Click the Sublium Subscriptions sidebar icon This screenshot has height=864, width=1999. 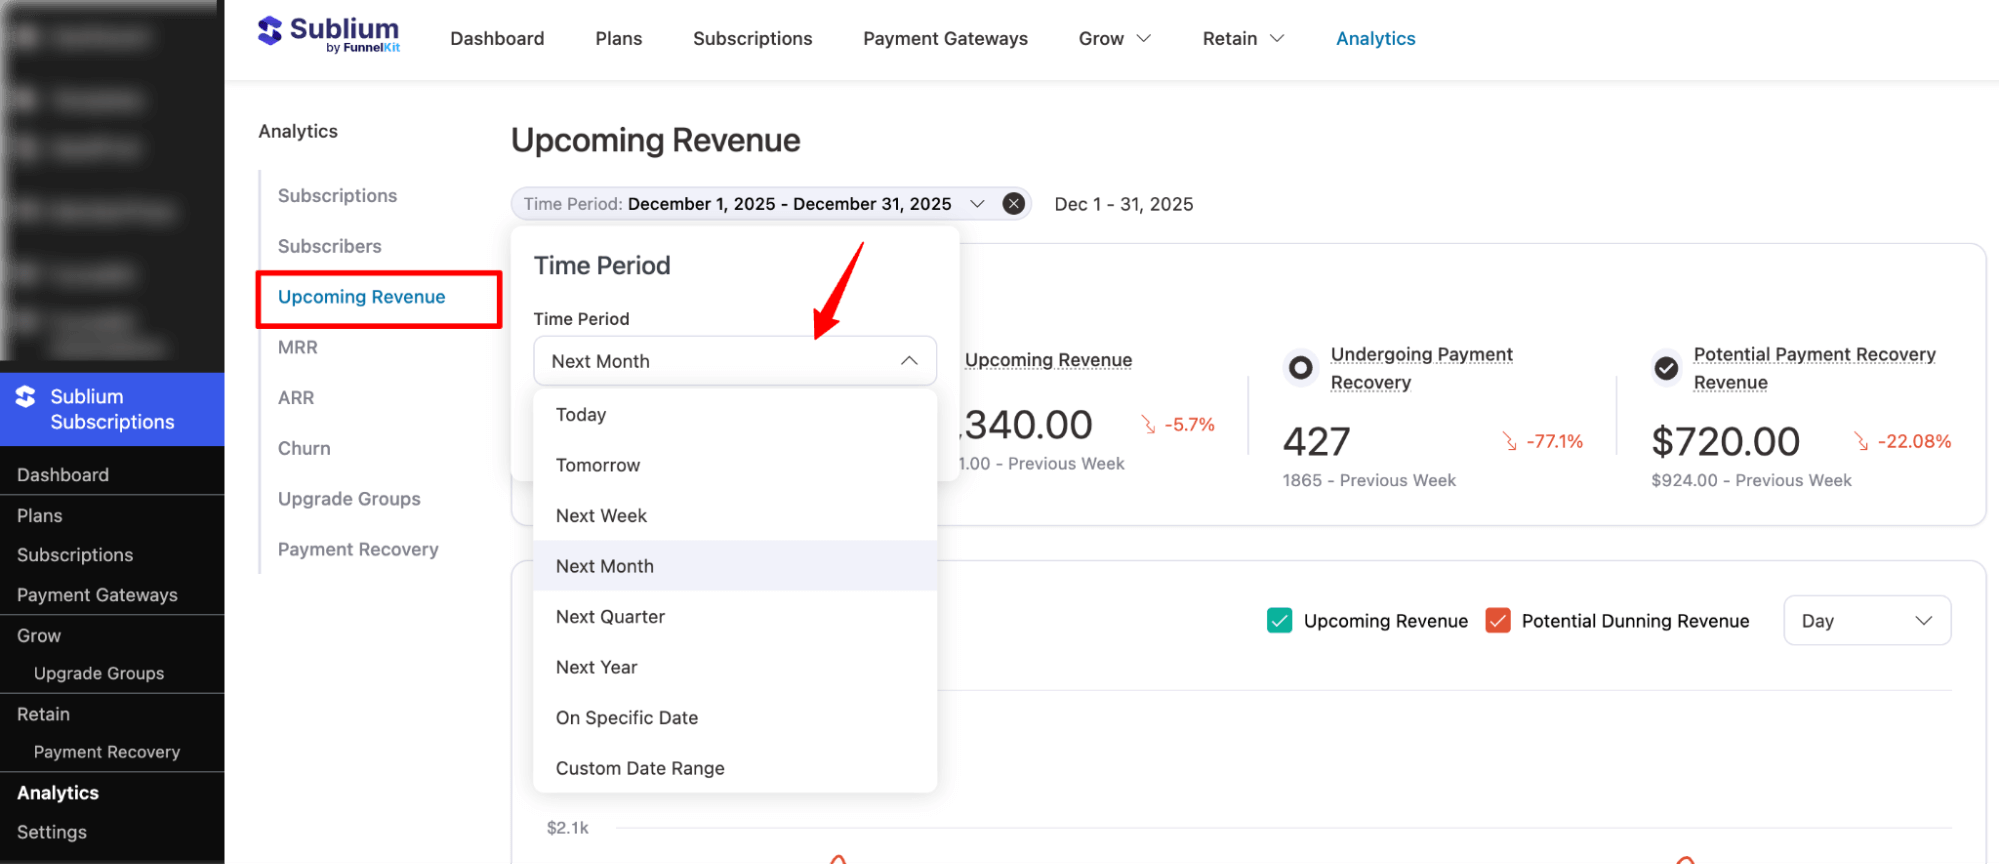[x=25, y=397]
